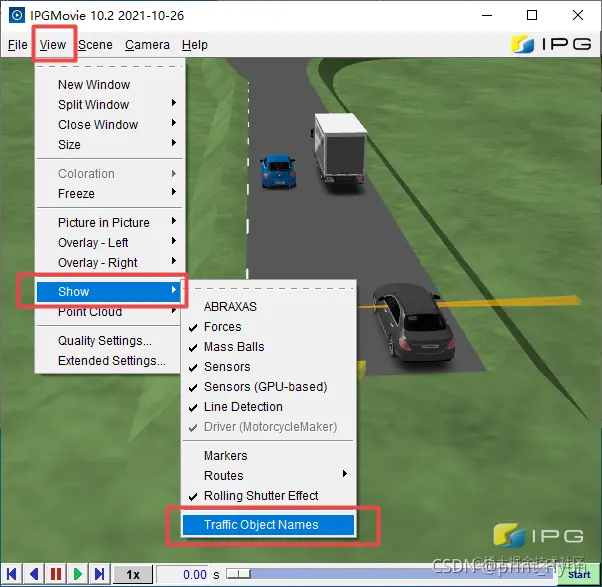The image size is (602, 587).
Task: Open the Scene menu
Action: tap(95, 45)
